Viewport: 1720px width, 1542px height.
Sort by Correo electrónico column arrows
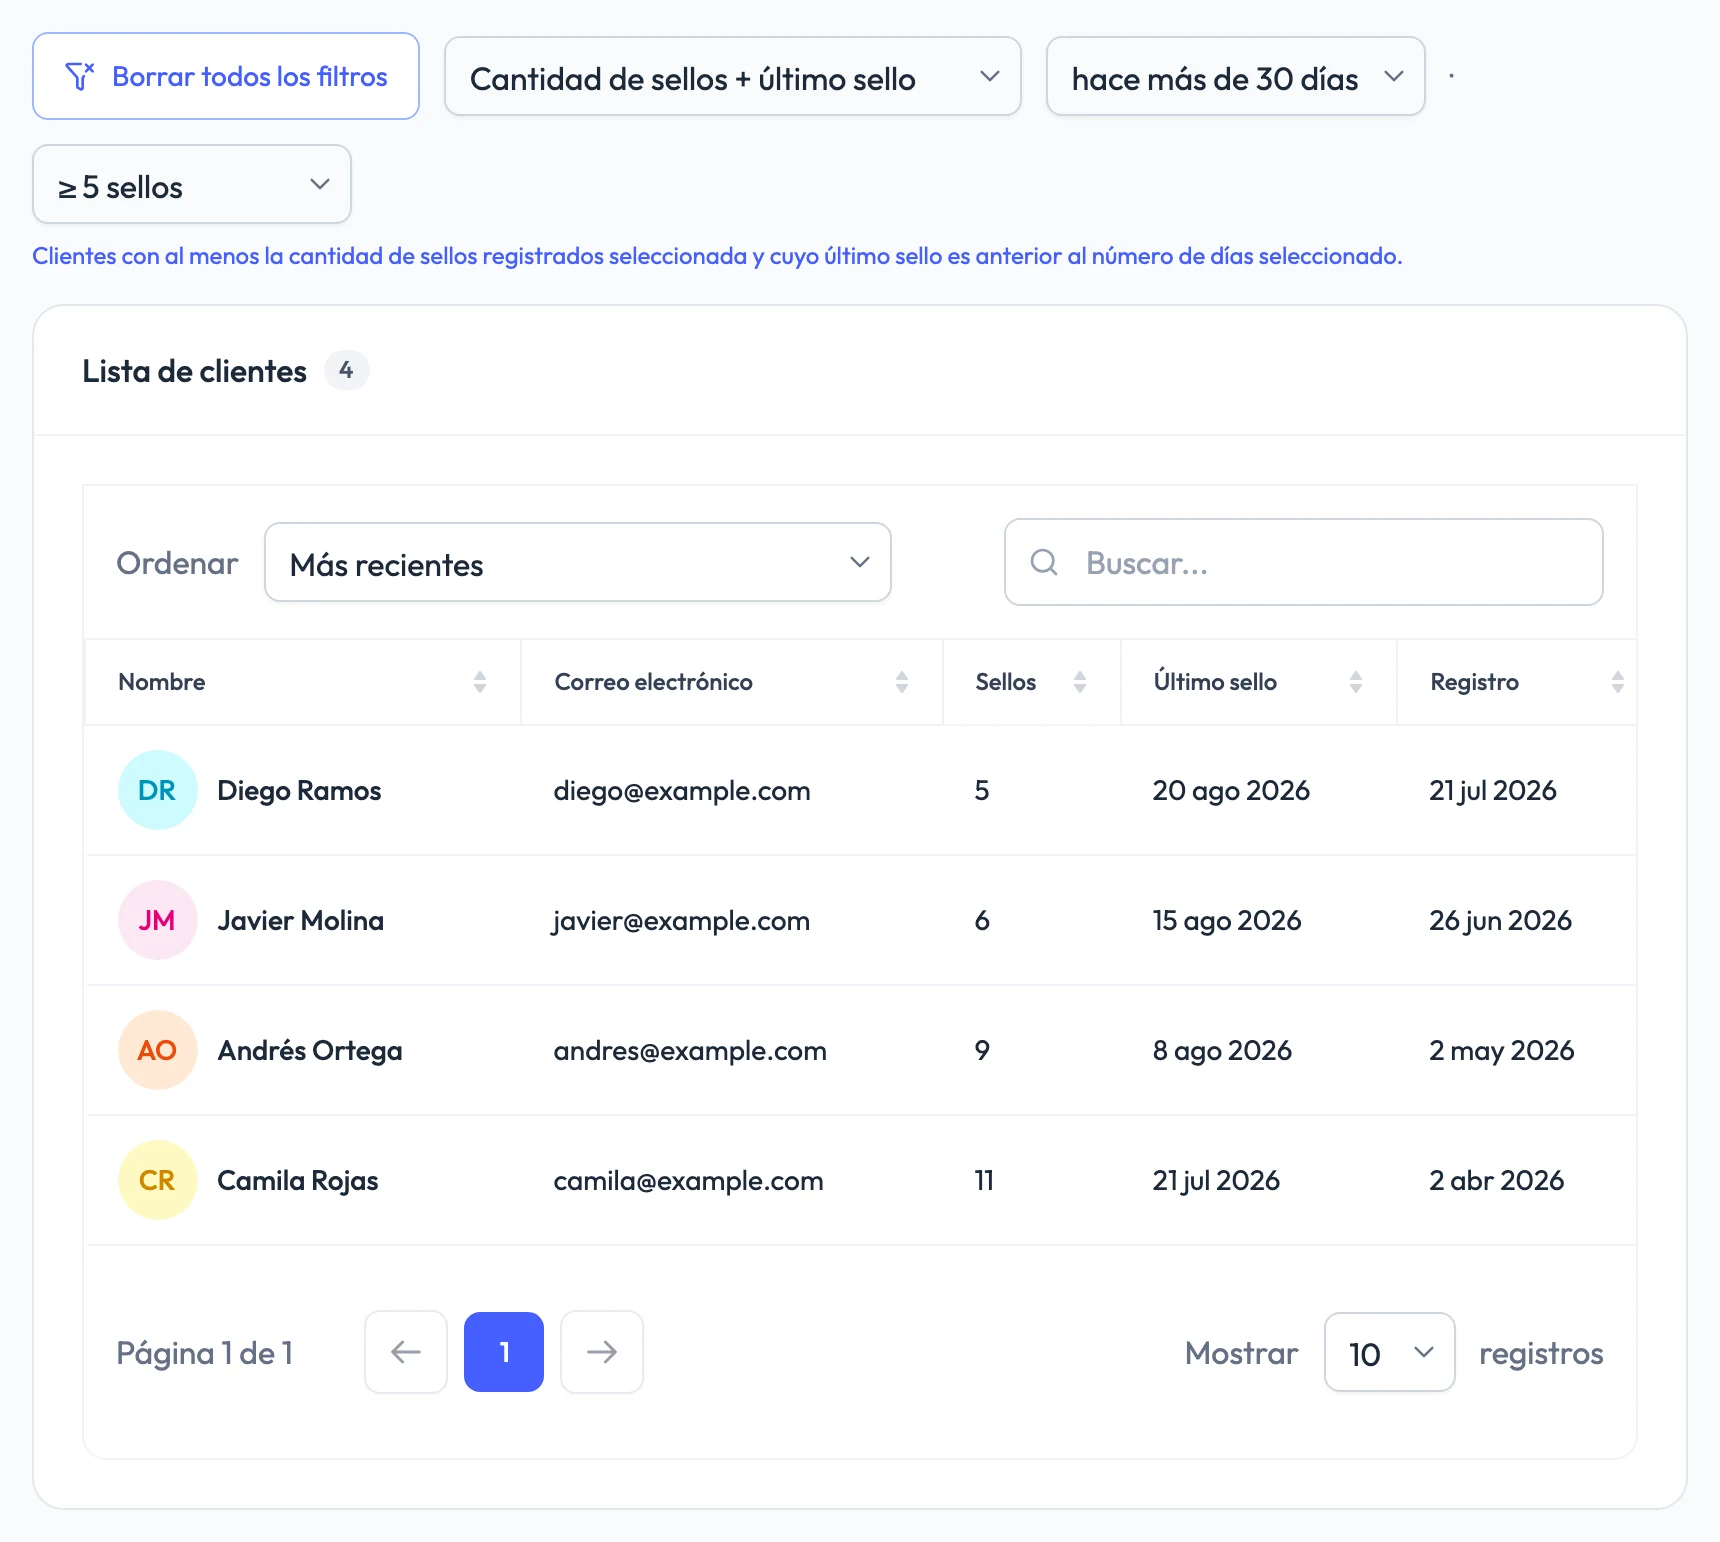(x=902, y=682)
